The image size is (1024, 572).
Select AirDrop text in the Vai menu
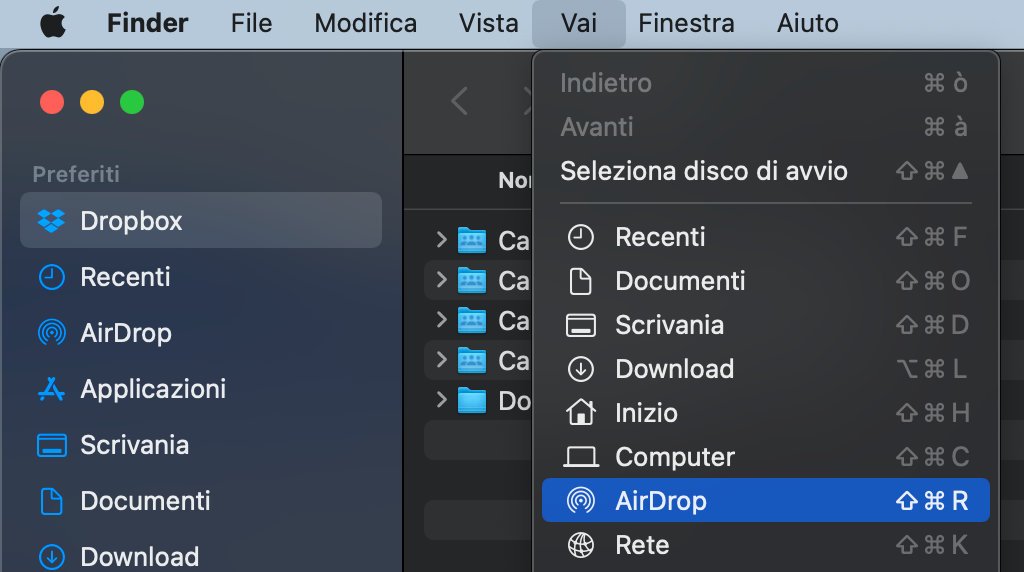pos(661,501)
